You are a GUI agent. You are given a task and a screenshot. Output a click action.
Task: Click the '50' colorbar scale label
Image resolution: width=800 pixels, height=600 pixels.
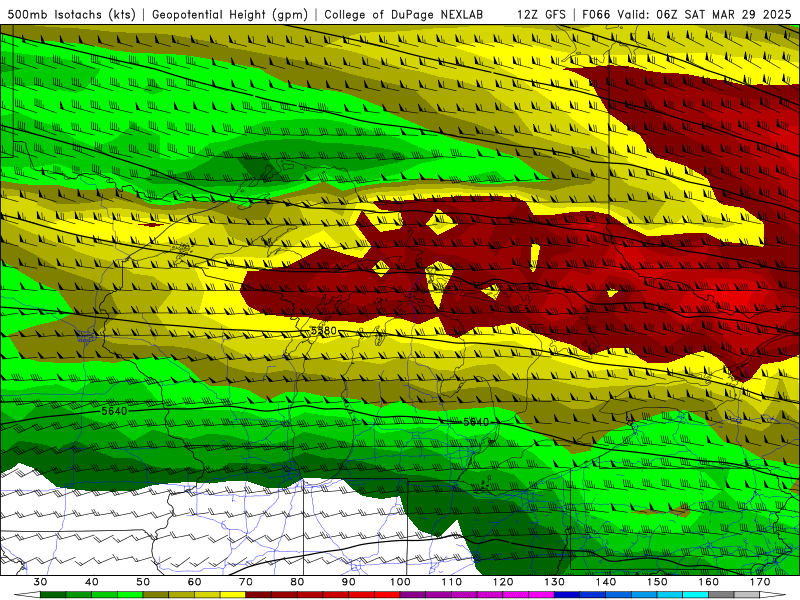(143, 582)
